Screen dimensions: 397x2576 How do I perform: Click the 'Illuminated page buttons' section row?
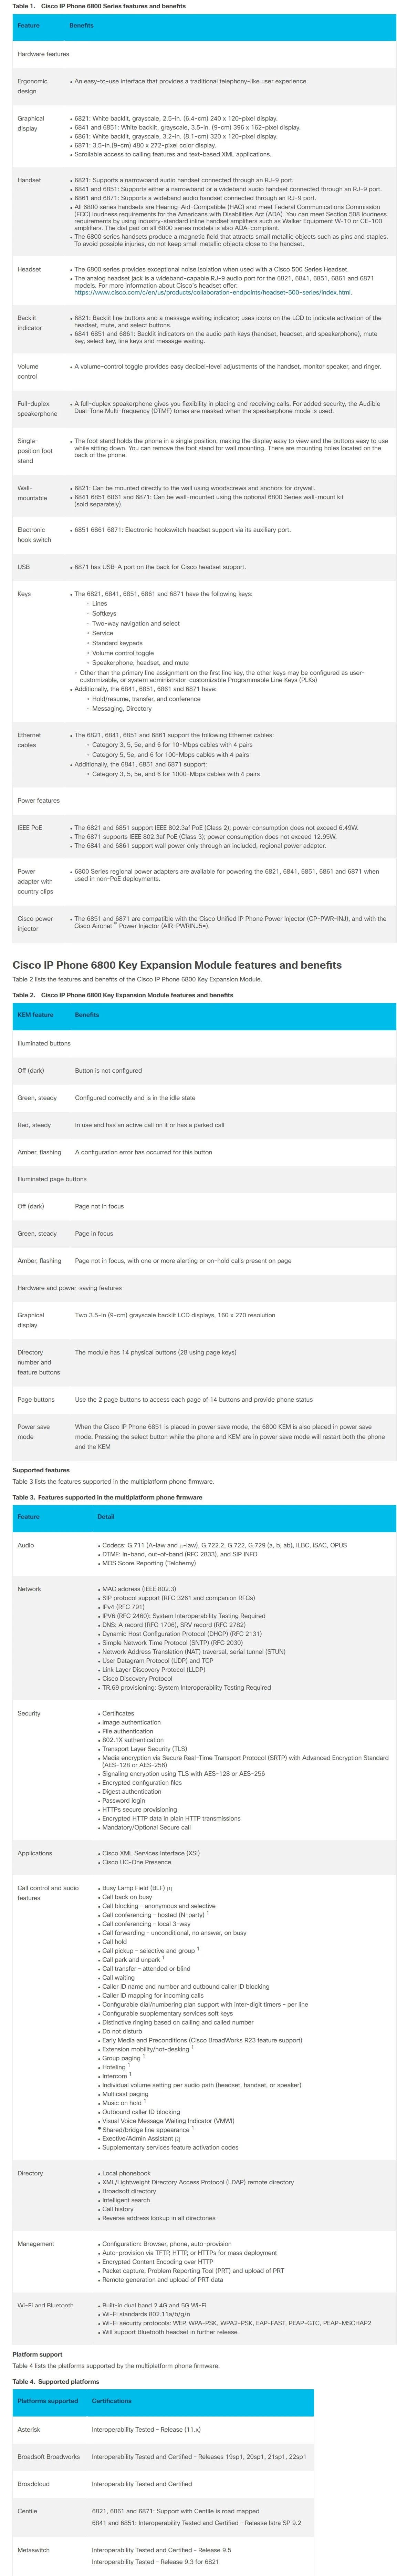[204, 1179]
